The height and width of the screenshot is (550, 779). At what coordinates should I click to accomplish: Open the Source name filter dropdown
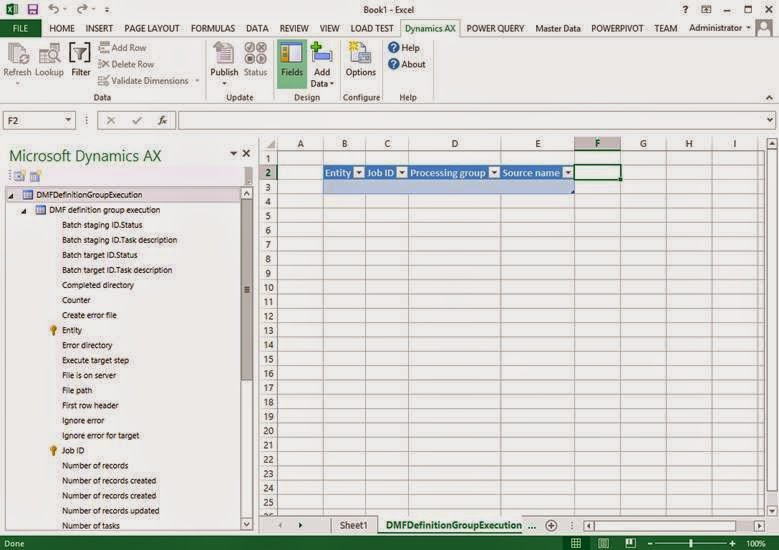pos(567,172)
